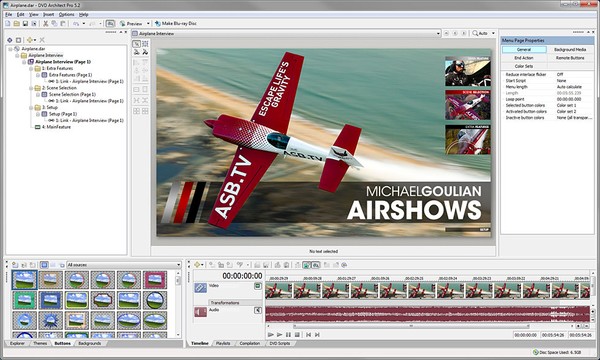Click the Pause button in timeline transport
The height and width of the screenshot is (360, 600).
click(288, 335)
